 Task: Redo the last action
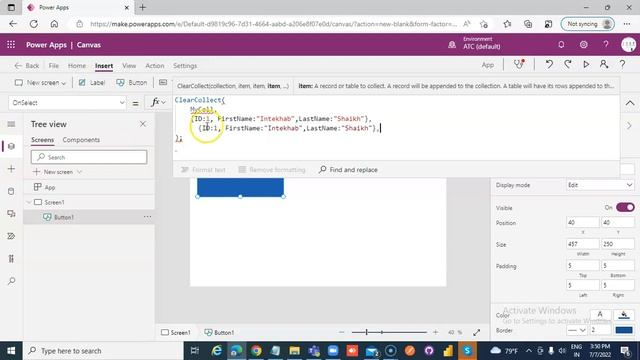click(568, 64)
